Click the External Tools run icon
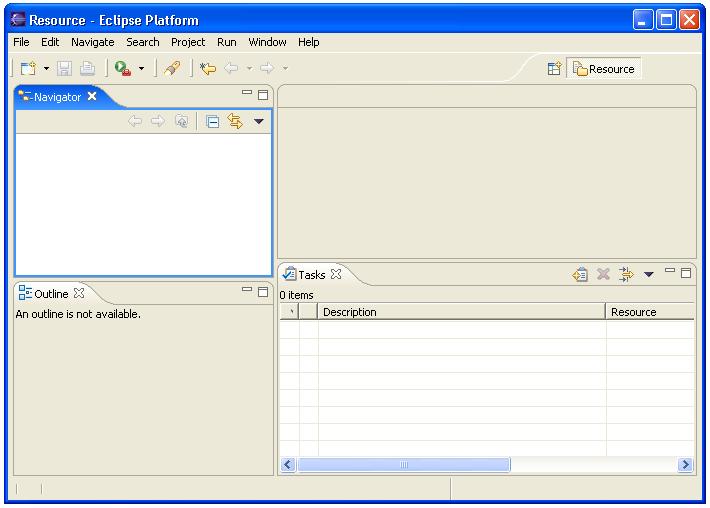Image resolution: width=710 pixels, height=508 pixels. 123,68
